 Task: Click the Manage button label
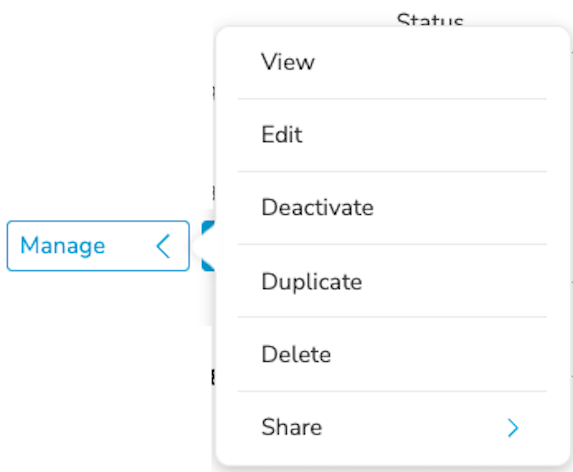(62, 245)
